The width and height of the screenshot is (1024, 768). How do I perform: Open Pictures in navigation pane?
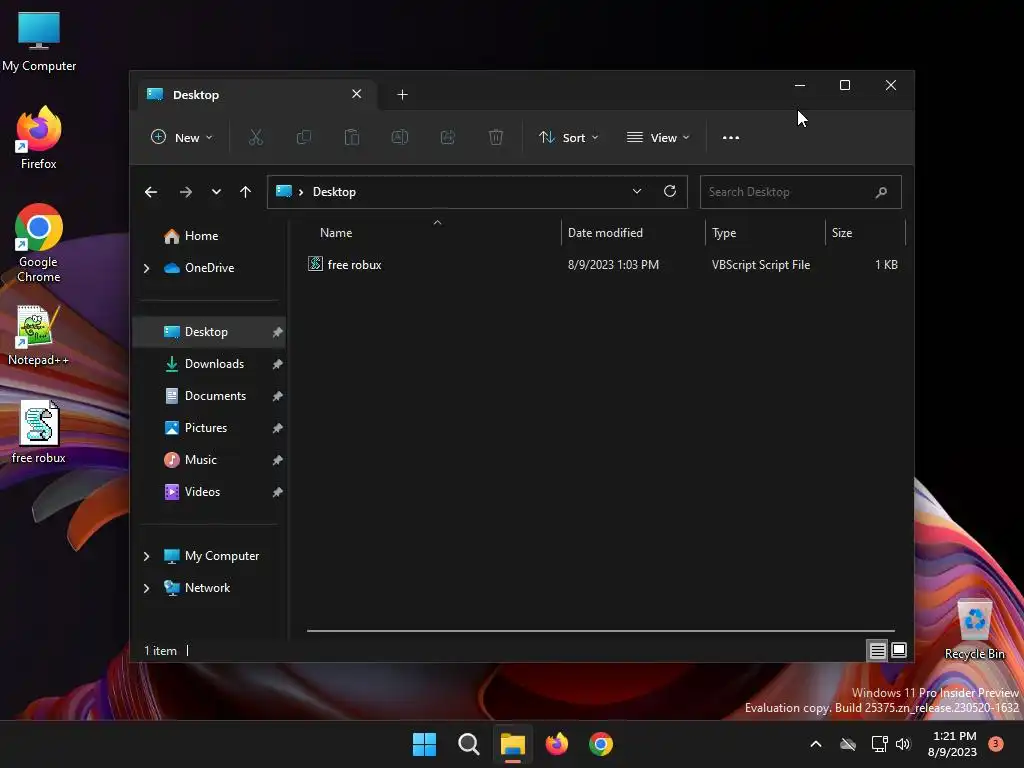click(206, 428)
